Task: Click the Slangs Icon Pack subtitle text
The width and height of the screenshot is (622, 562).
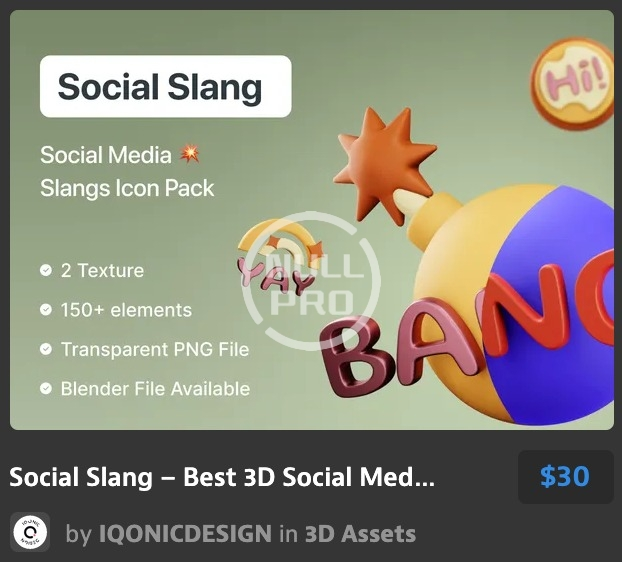Action: pyautogui.click(x=127, y=188)
